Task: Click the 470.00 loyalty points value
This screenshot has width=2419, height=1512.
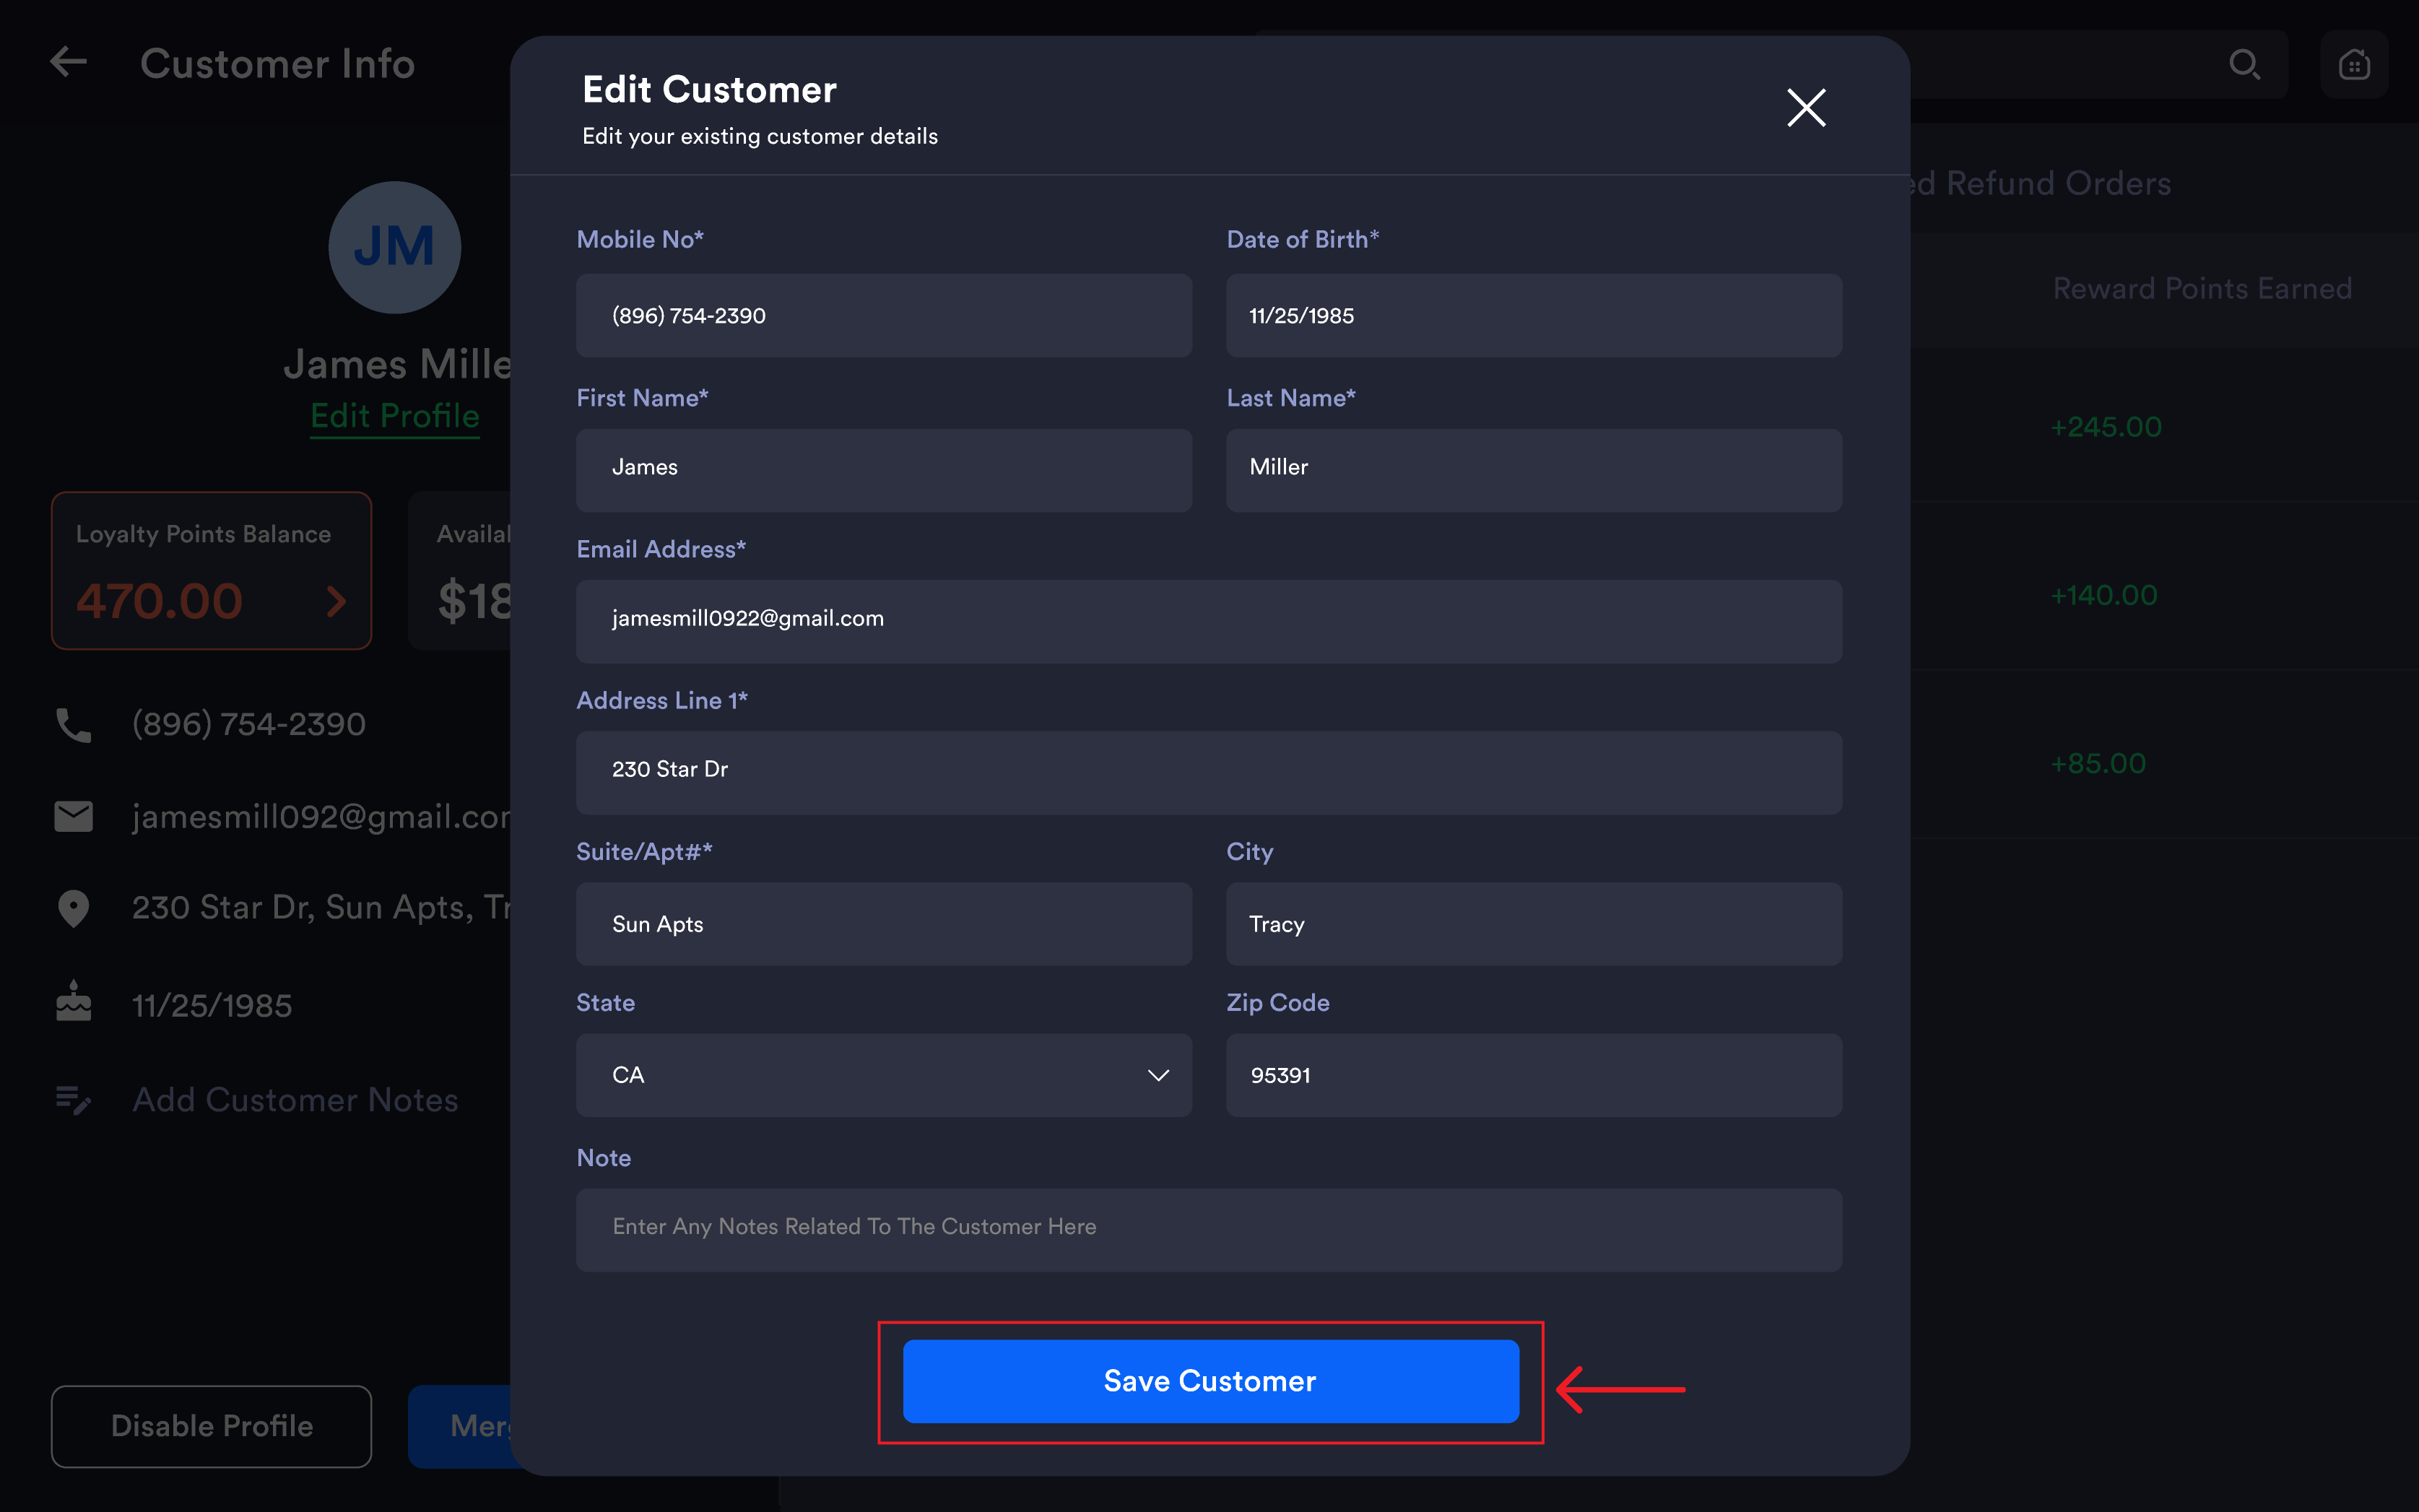Action: (x=159, y=601)
